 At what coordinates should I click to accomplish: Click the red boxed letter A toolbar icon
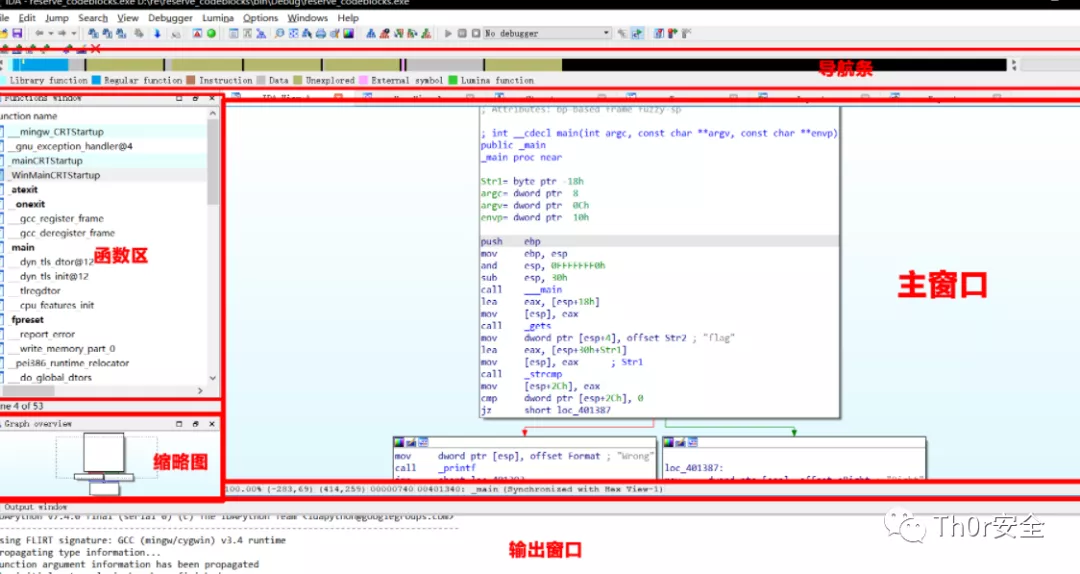tap(197, 33)
